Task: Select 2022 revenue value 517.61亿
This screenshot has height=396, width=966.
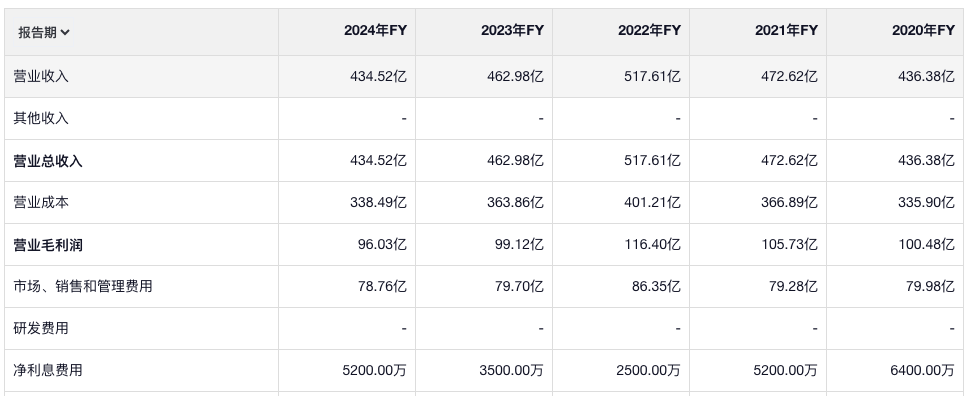Action: [652, 76]
